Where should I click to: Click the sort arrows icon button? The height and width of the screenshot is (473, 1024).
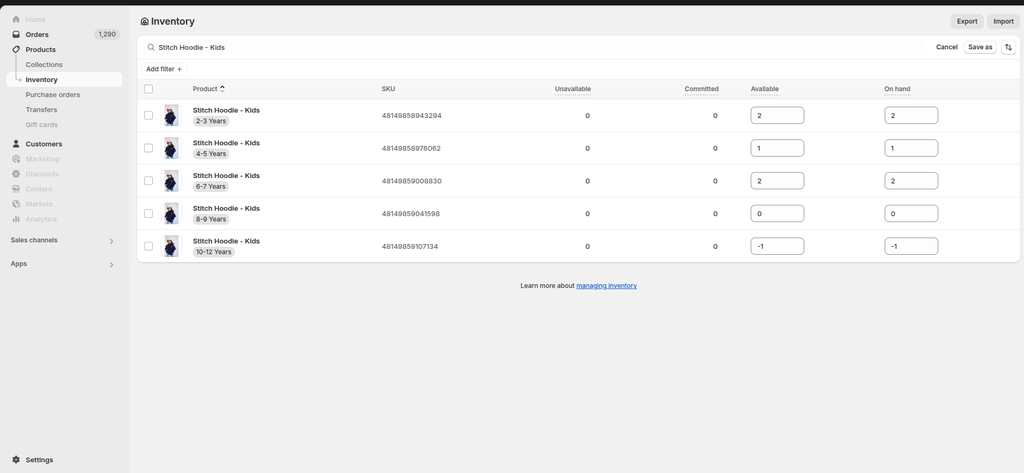(x=1008, y=47)
